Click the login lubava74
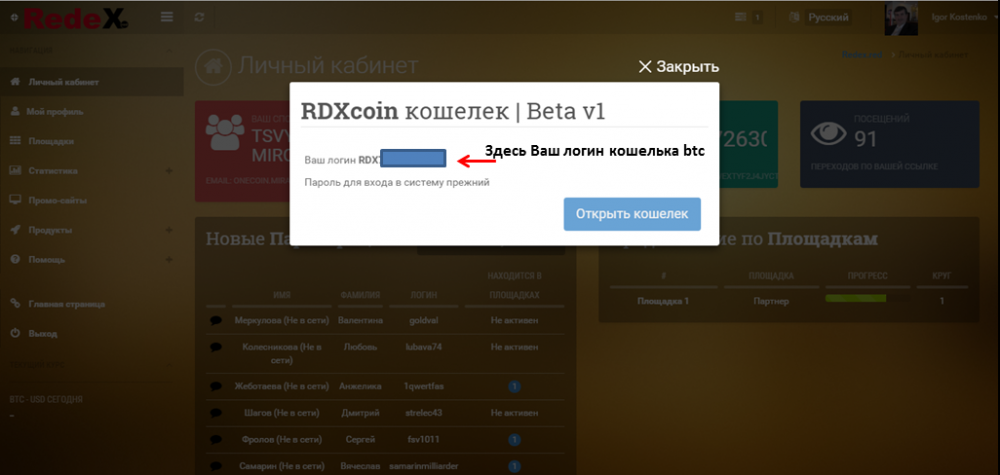This screenshot has width=1000, height=475. (x=423, y=347)
